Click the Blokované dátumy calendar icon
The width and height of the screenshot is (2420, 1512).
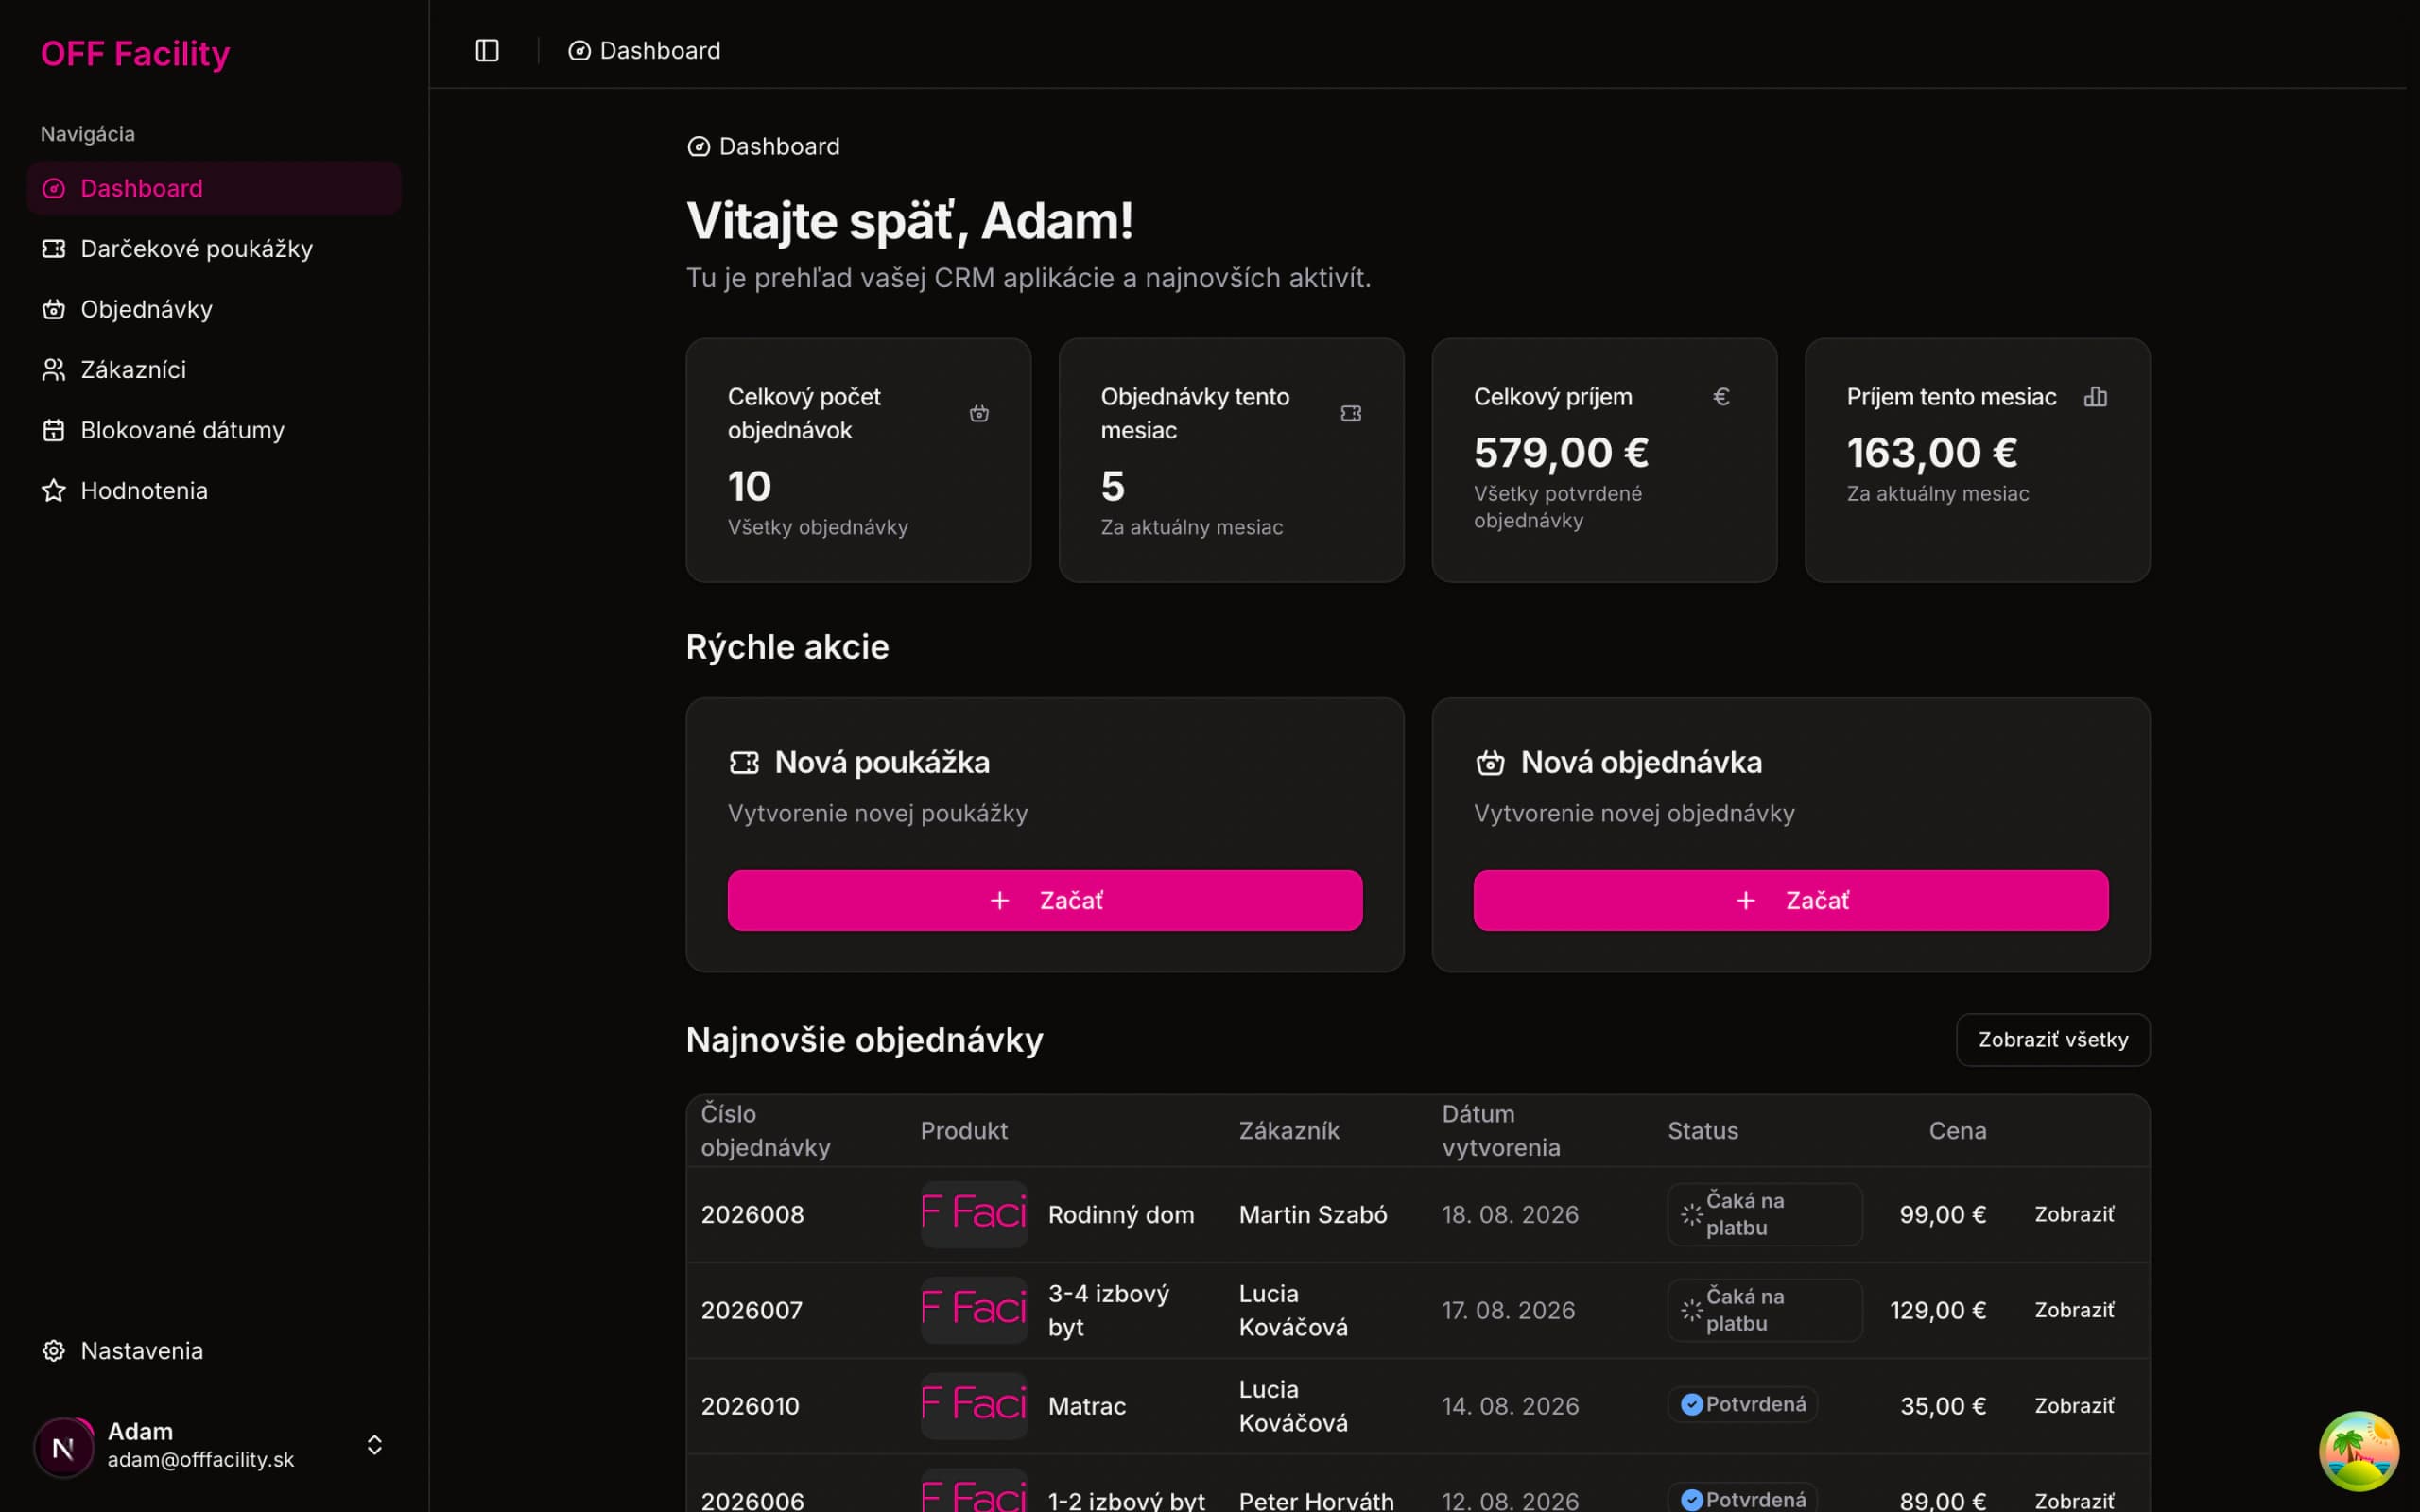54,430
